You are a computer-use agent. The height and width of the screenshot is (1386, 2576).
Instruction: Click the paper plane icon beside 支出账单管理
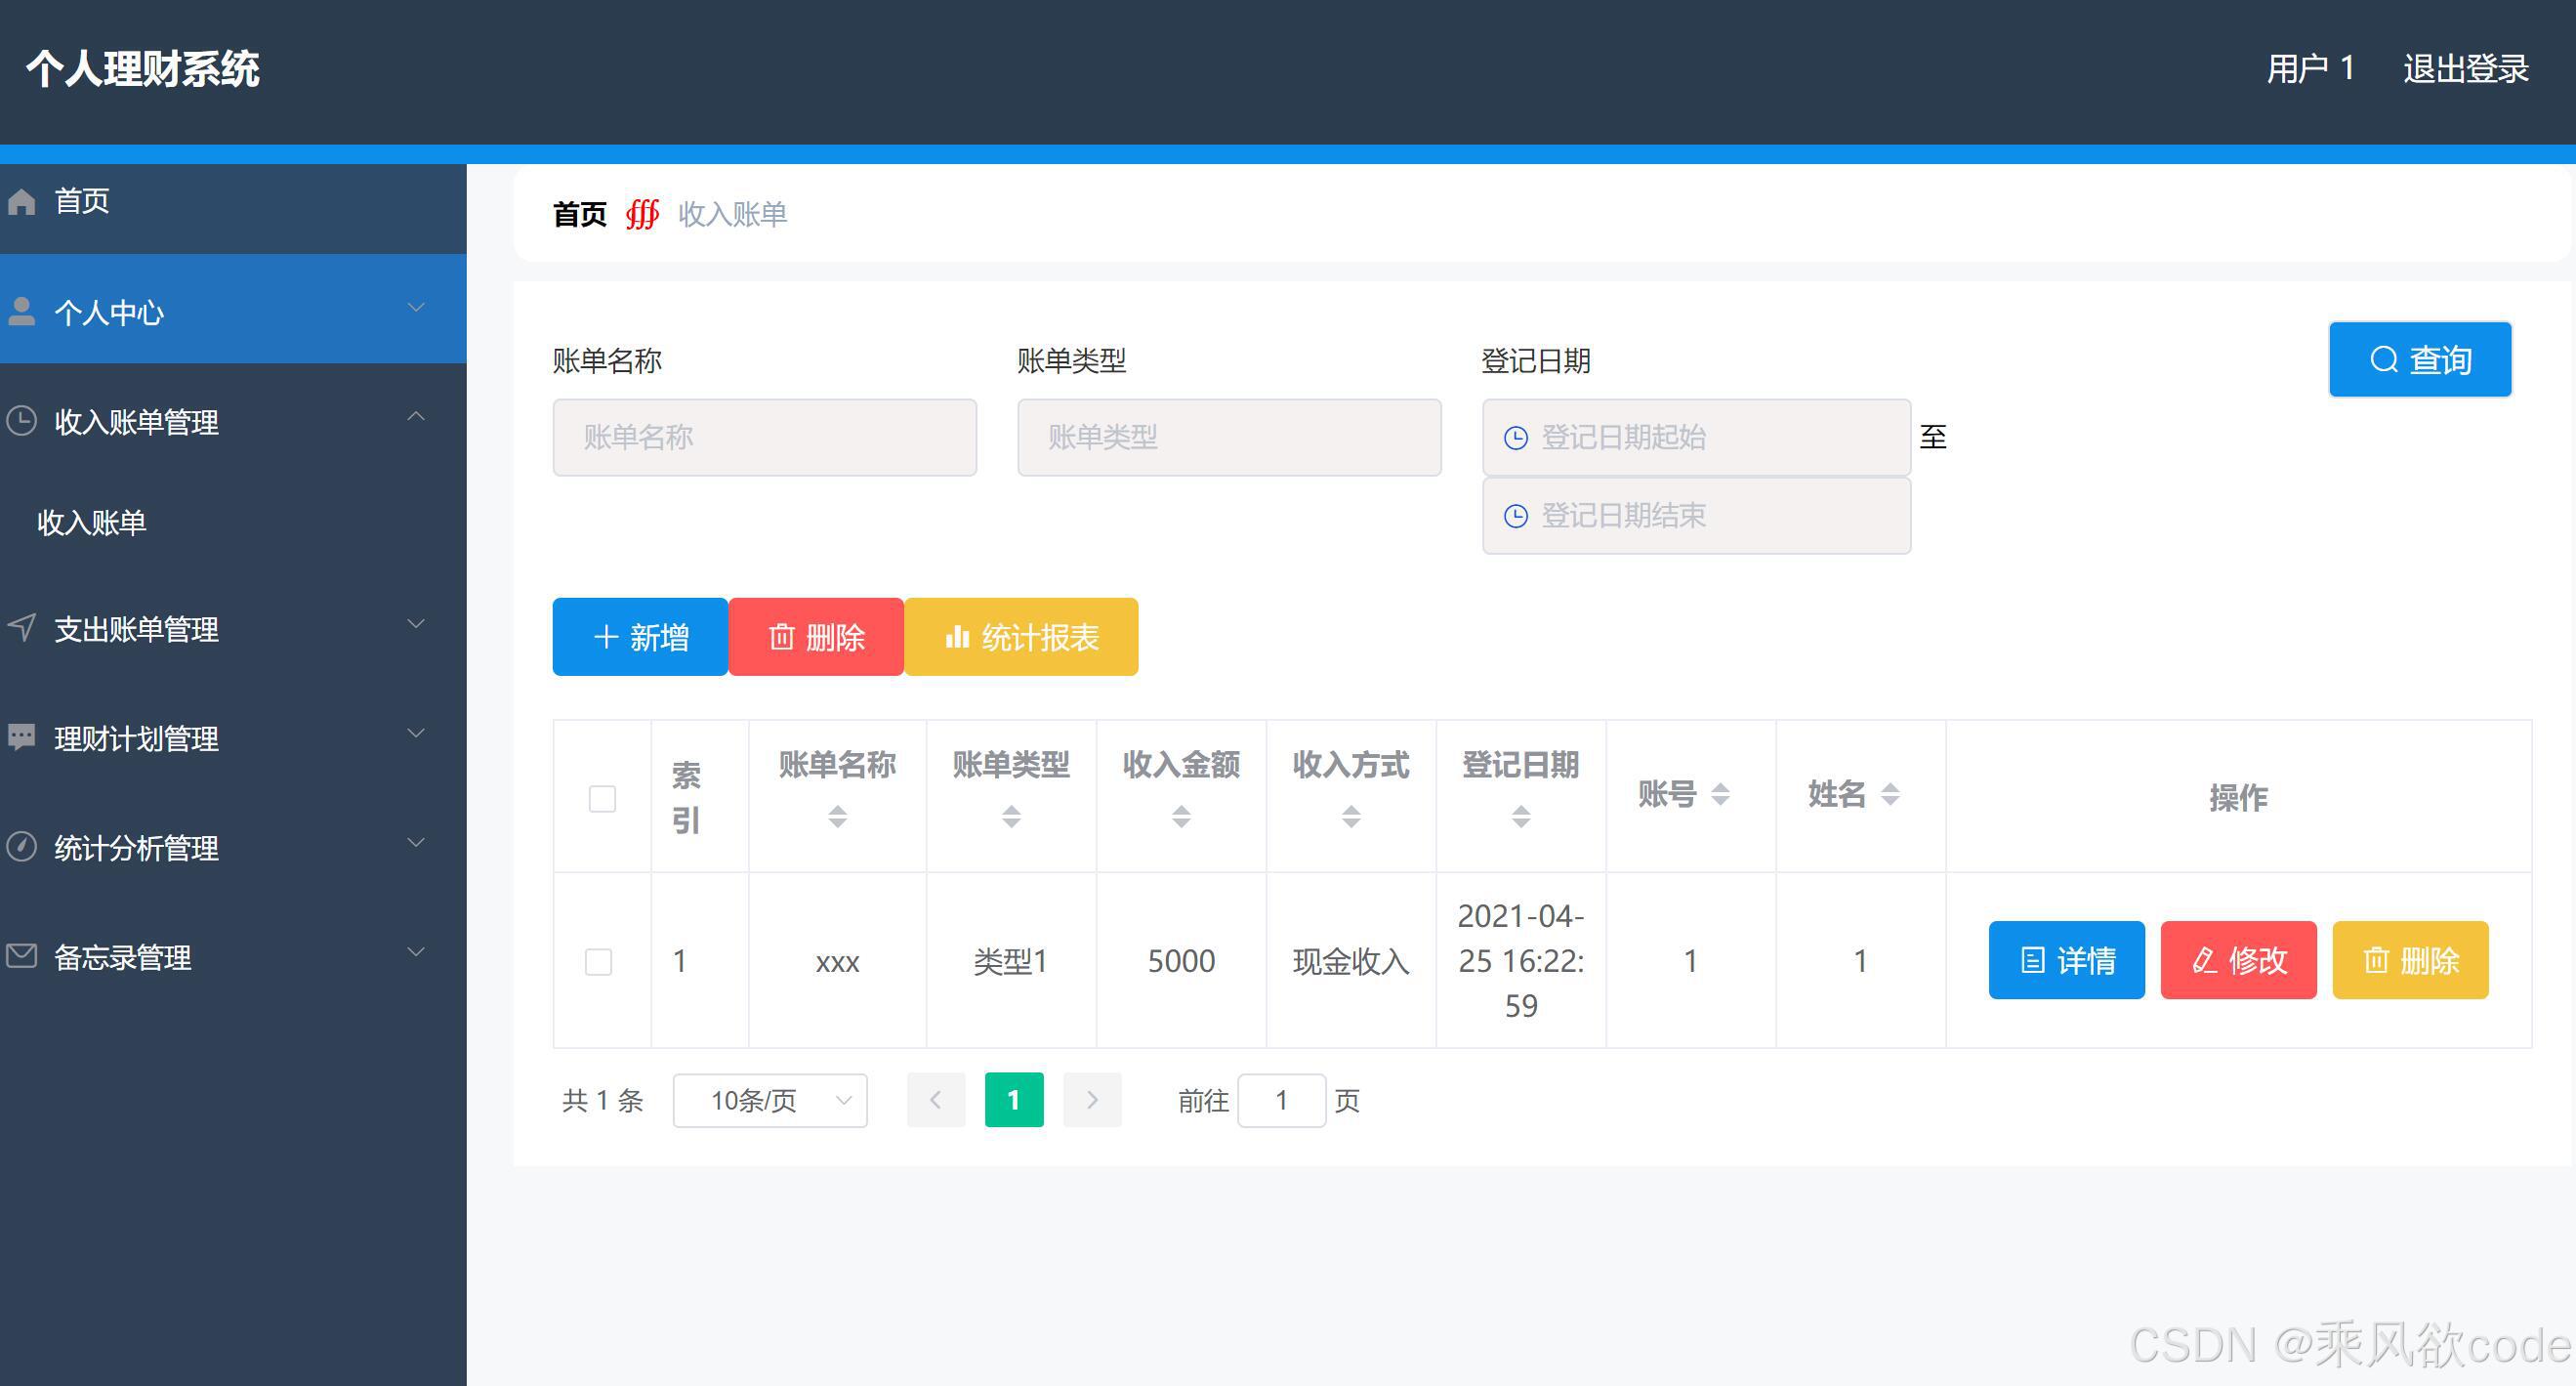coord(22,628)
